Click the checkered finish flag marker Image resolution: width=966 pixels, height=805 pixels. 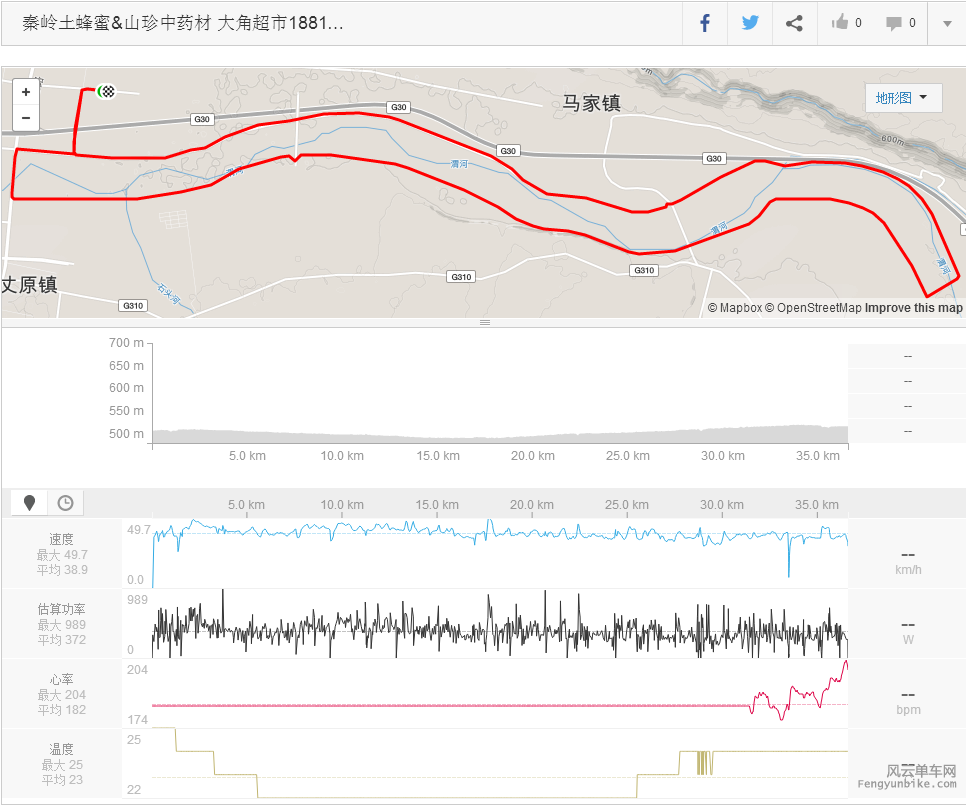(x=108, y=92)
